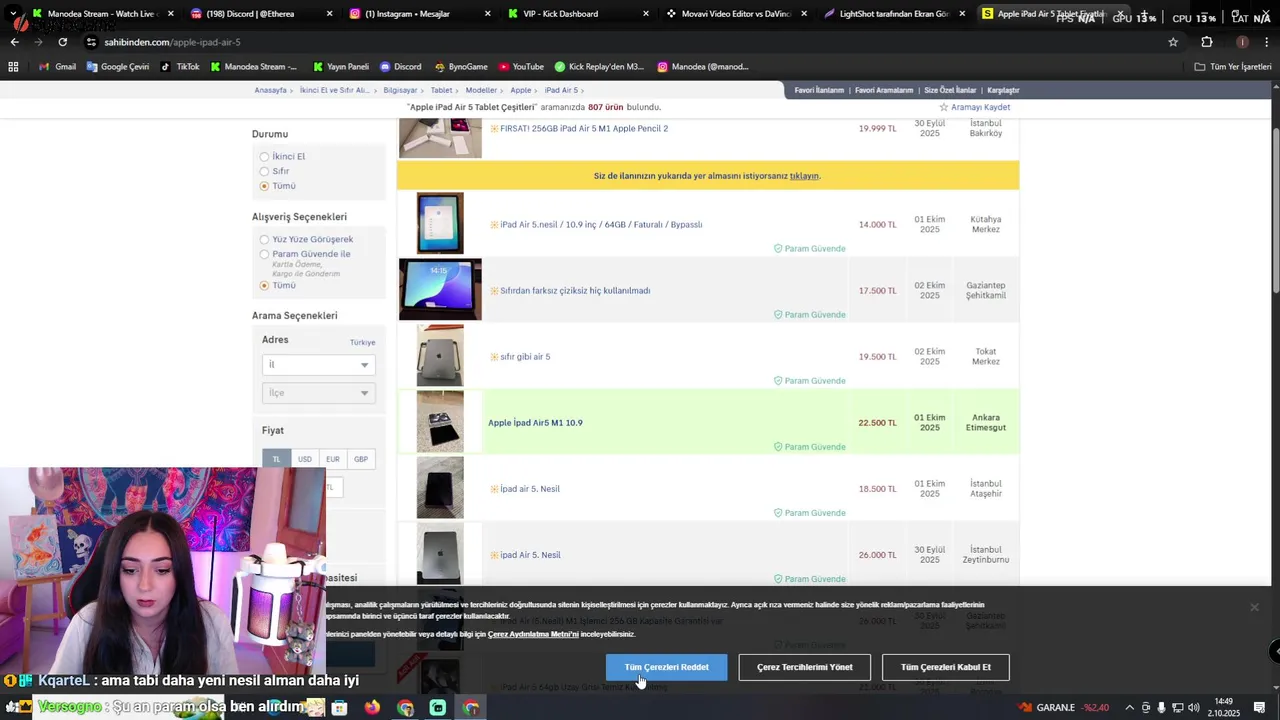
Task: Choose TL currency toggle
Action: tap(277, 459)
